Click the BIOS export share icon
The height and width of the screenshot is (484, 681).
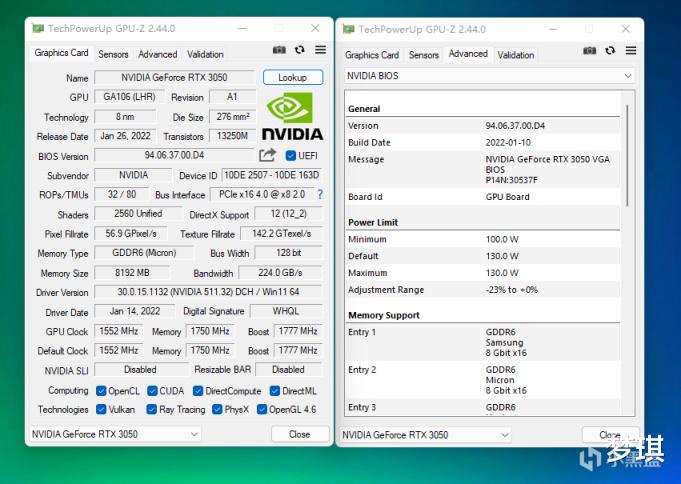pos(268,155)
